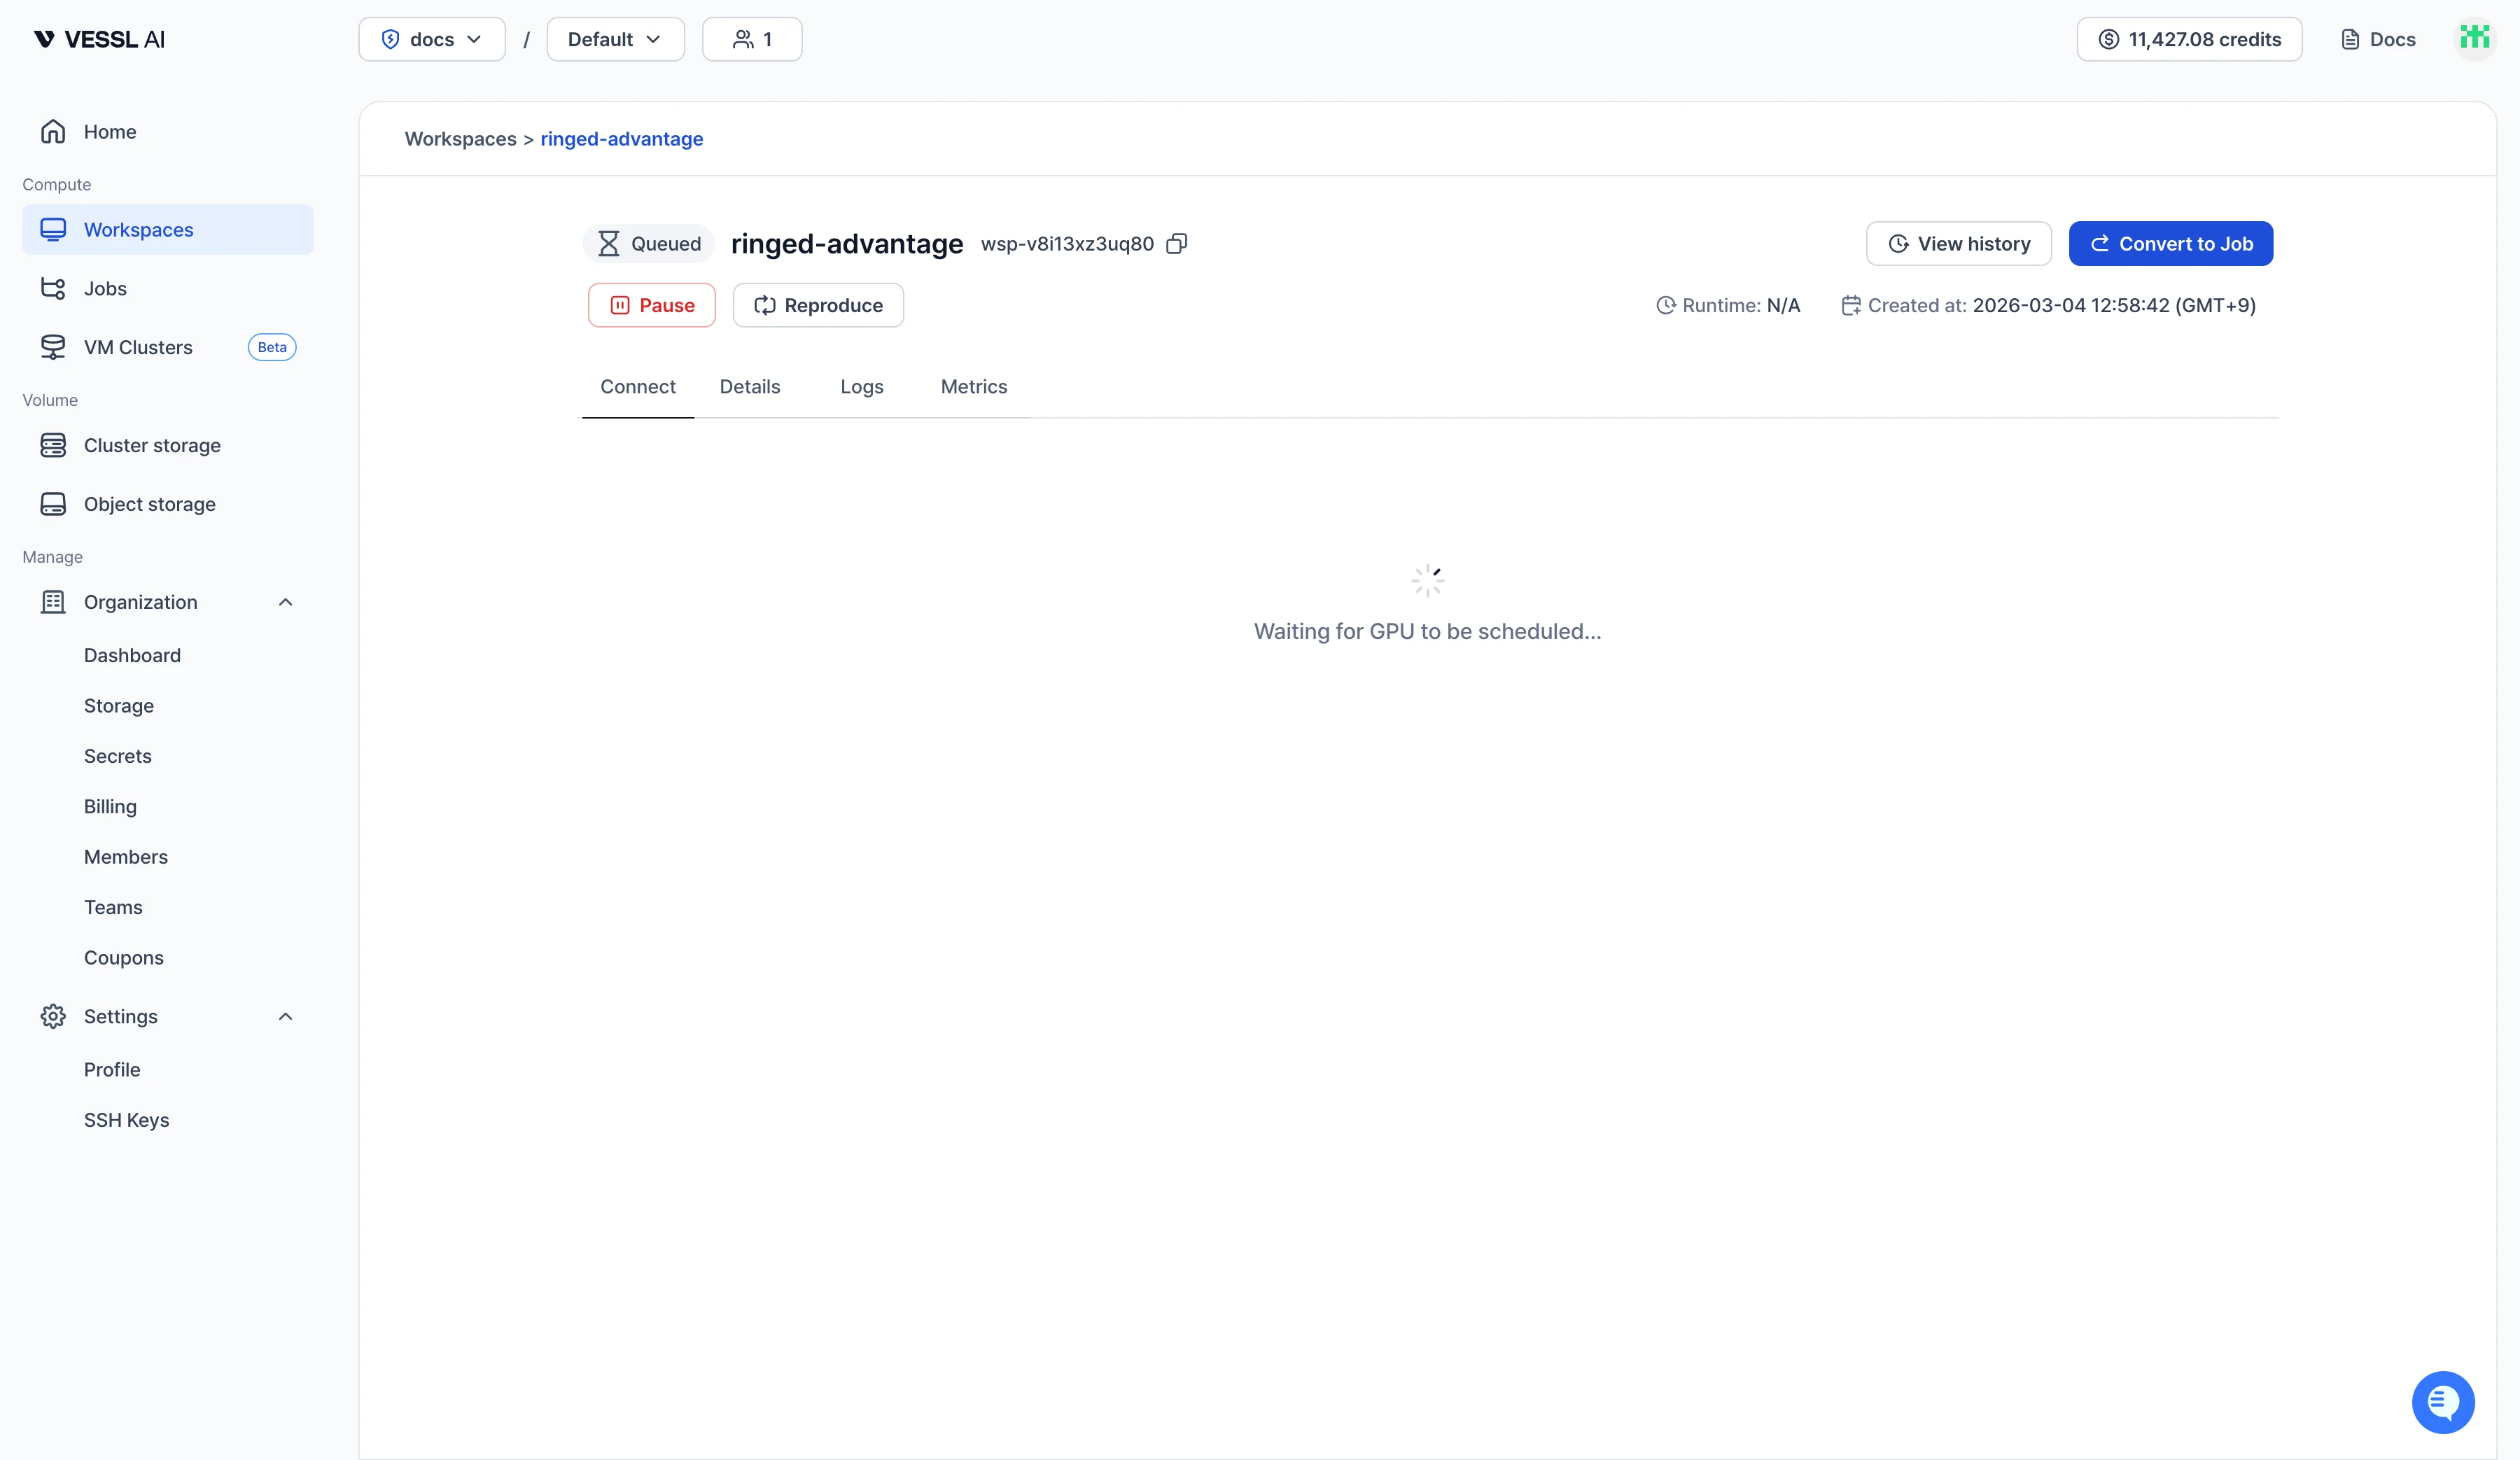Viewport: 2520px width, 1460px height.
Task: Click the Jobs sidebar icon
Action: tap(53, 288)
